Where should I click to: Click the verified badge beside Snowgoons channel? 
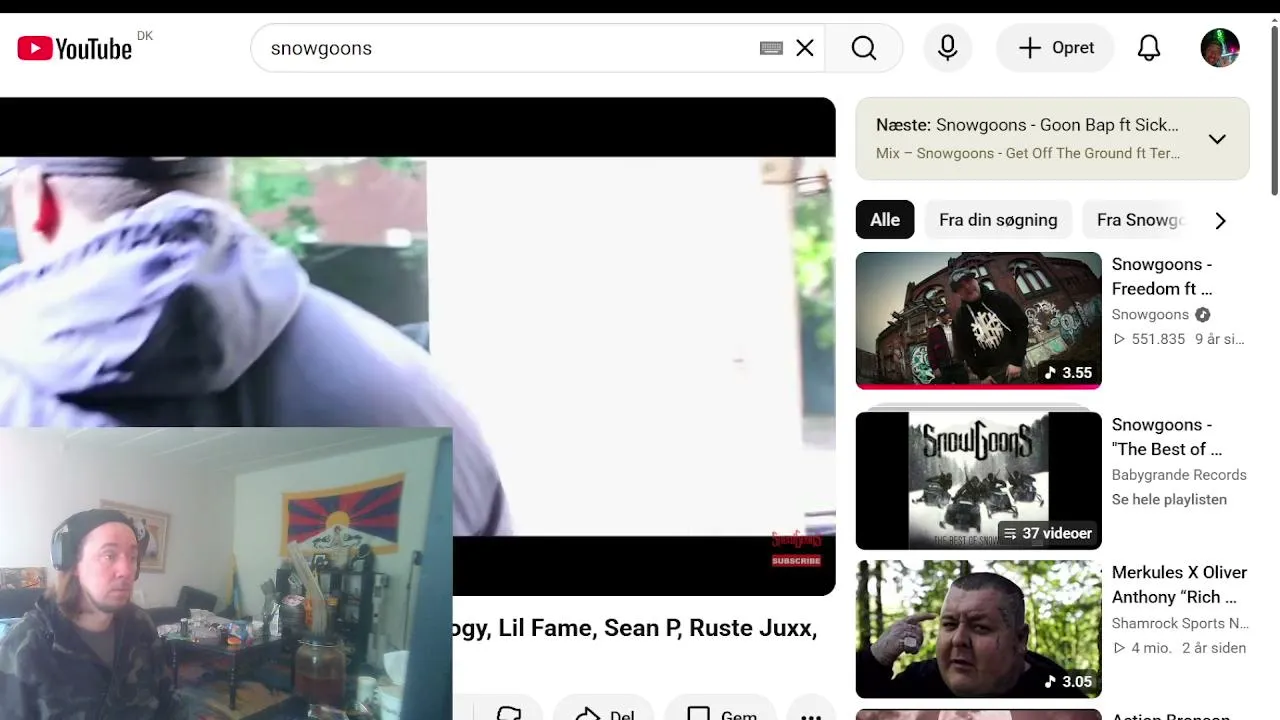(1203, 314)
